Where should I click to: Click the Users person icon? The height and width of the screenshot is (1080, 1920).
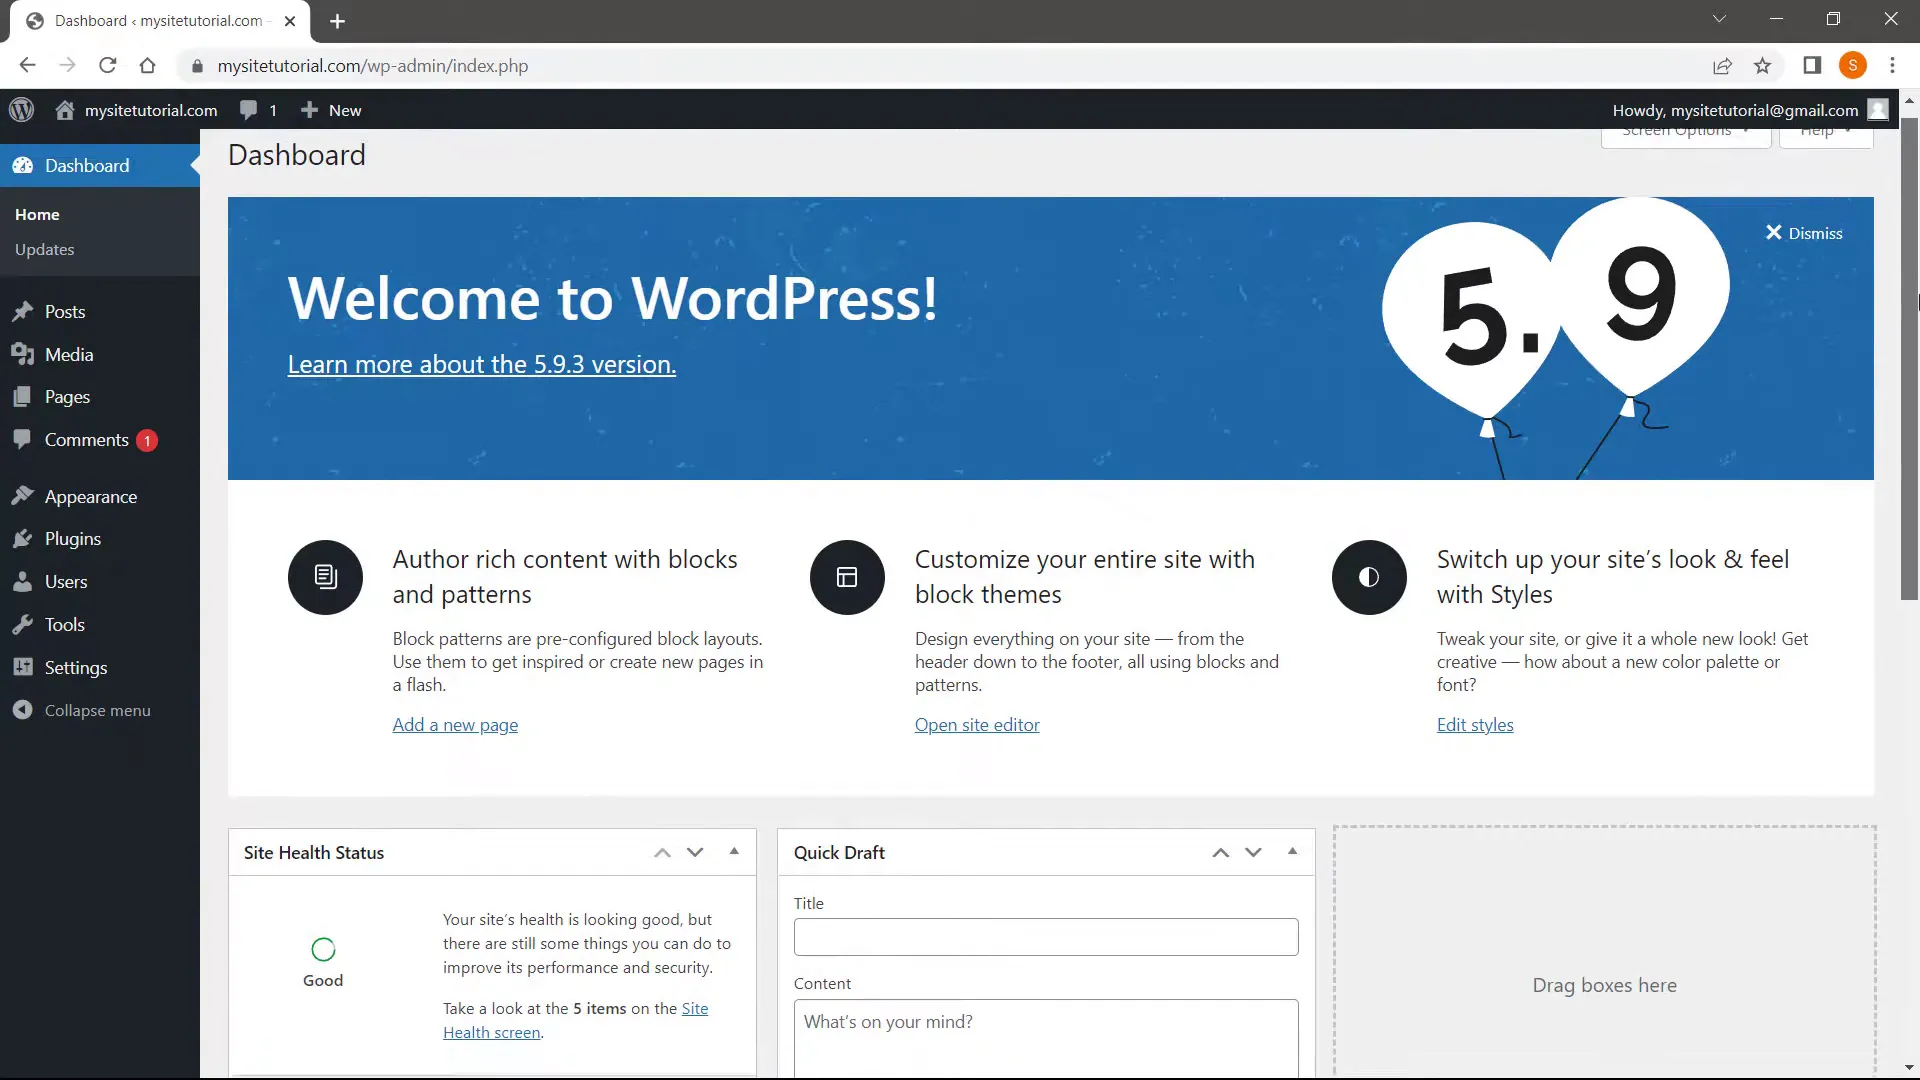point(23,582)
